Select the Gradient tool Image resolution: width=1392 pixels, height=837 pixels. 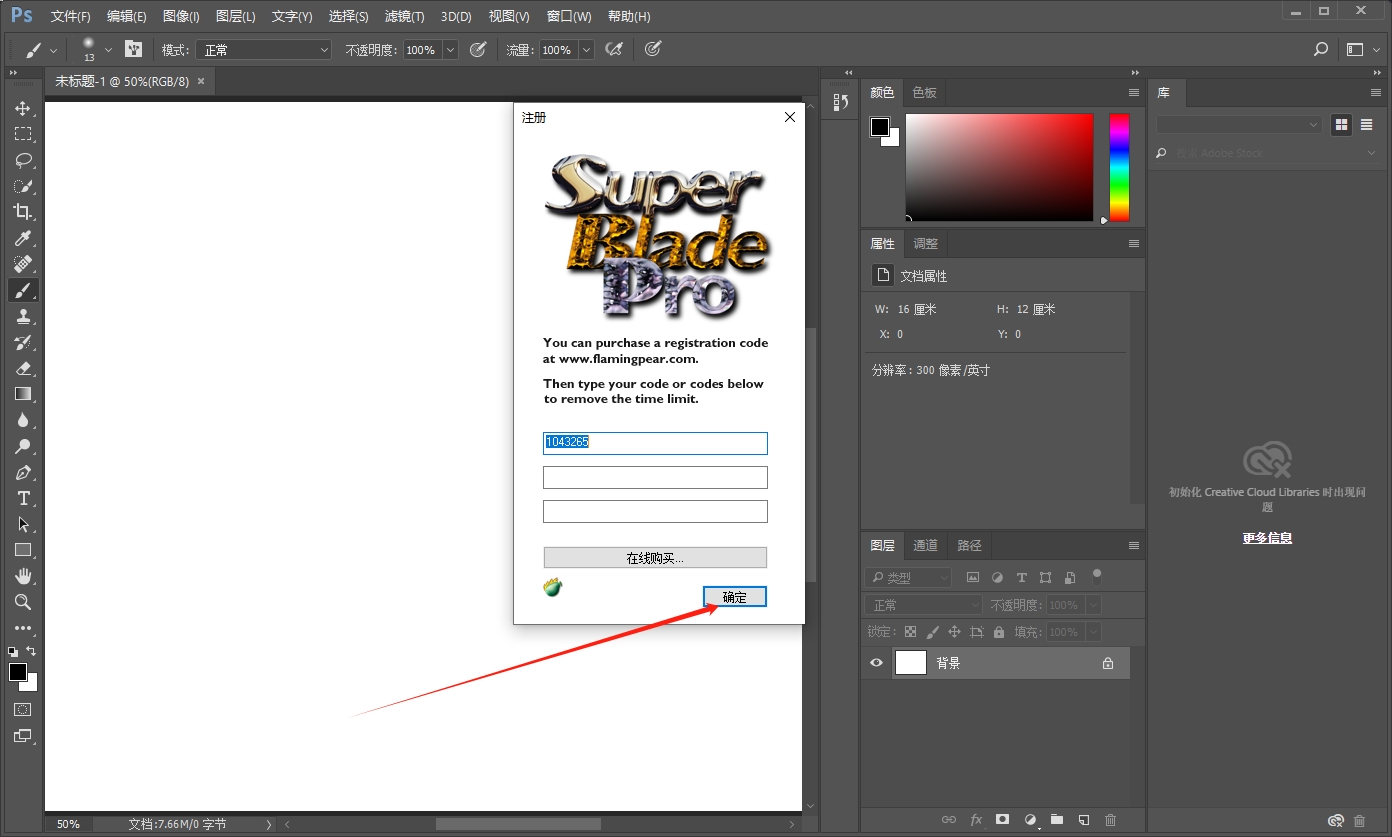coord(22,394)
